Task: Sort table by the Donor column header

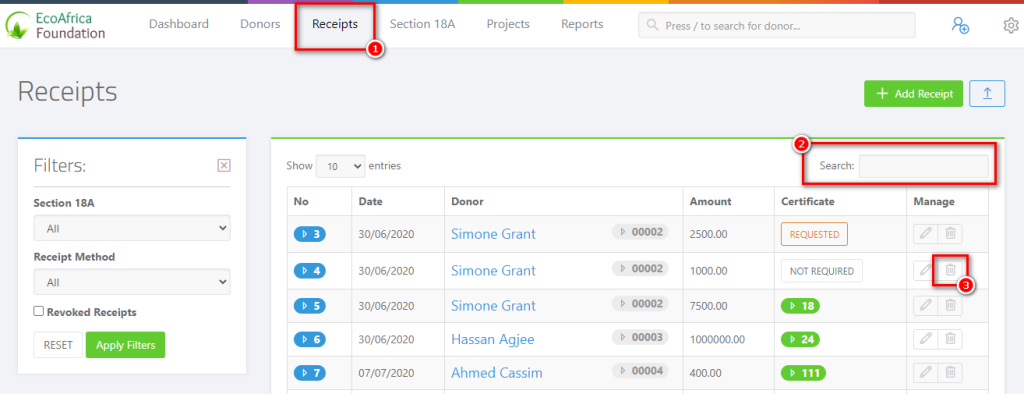Action: tap(564, 201)
